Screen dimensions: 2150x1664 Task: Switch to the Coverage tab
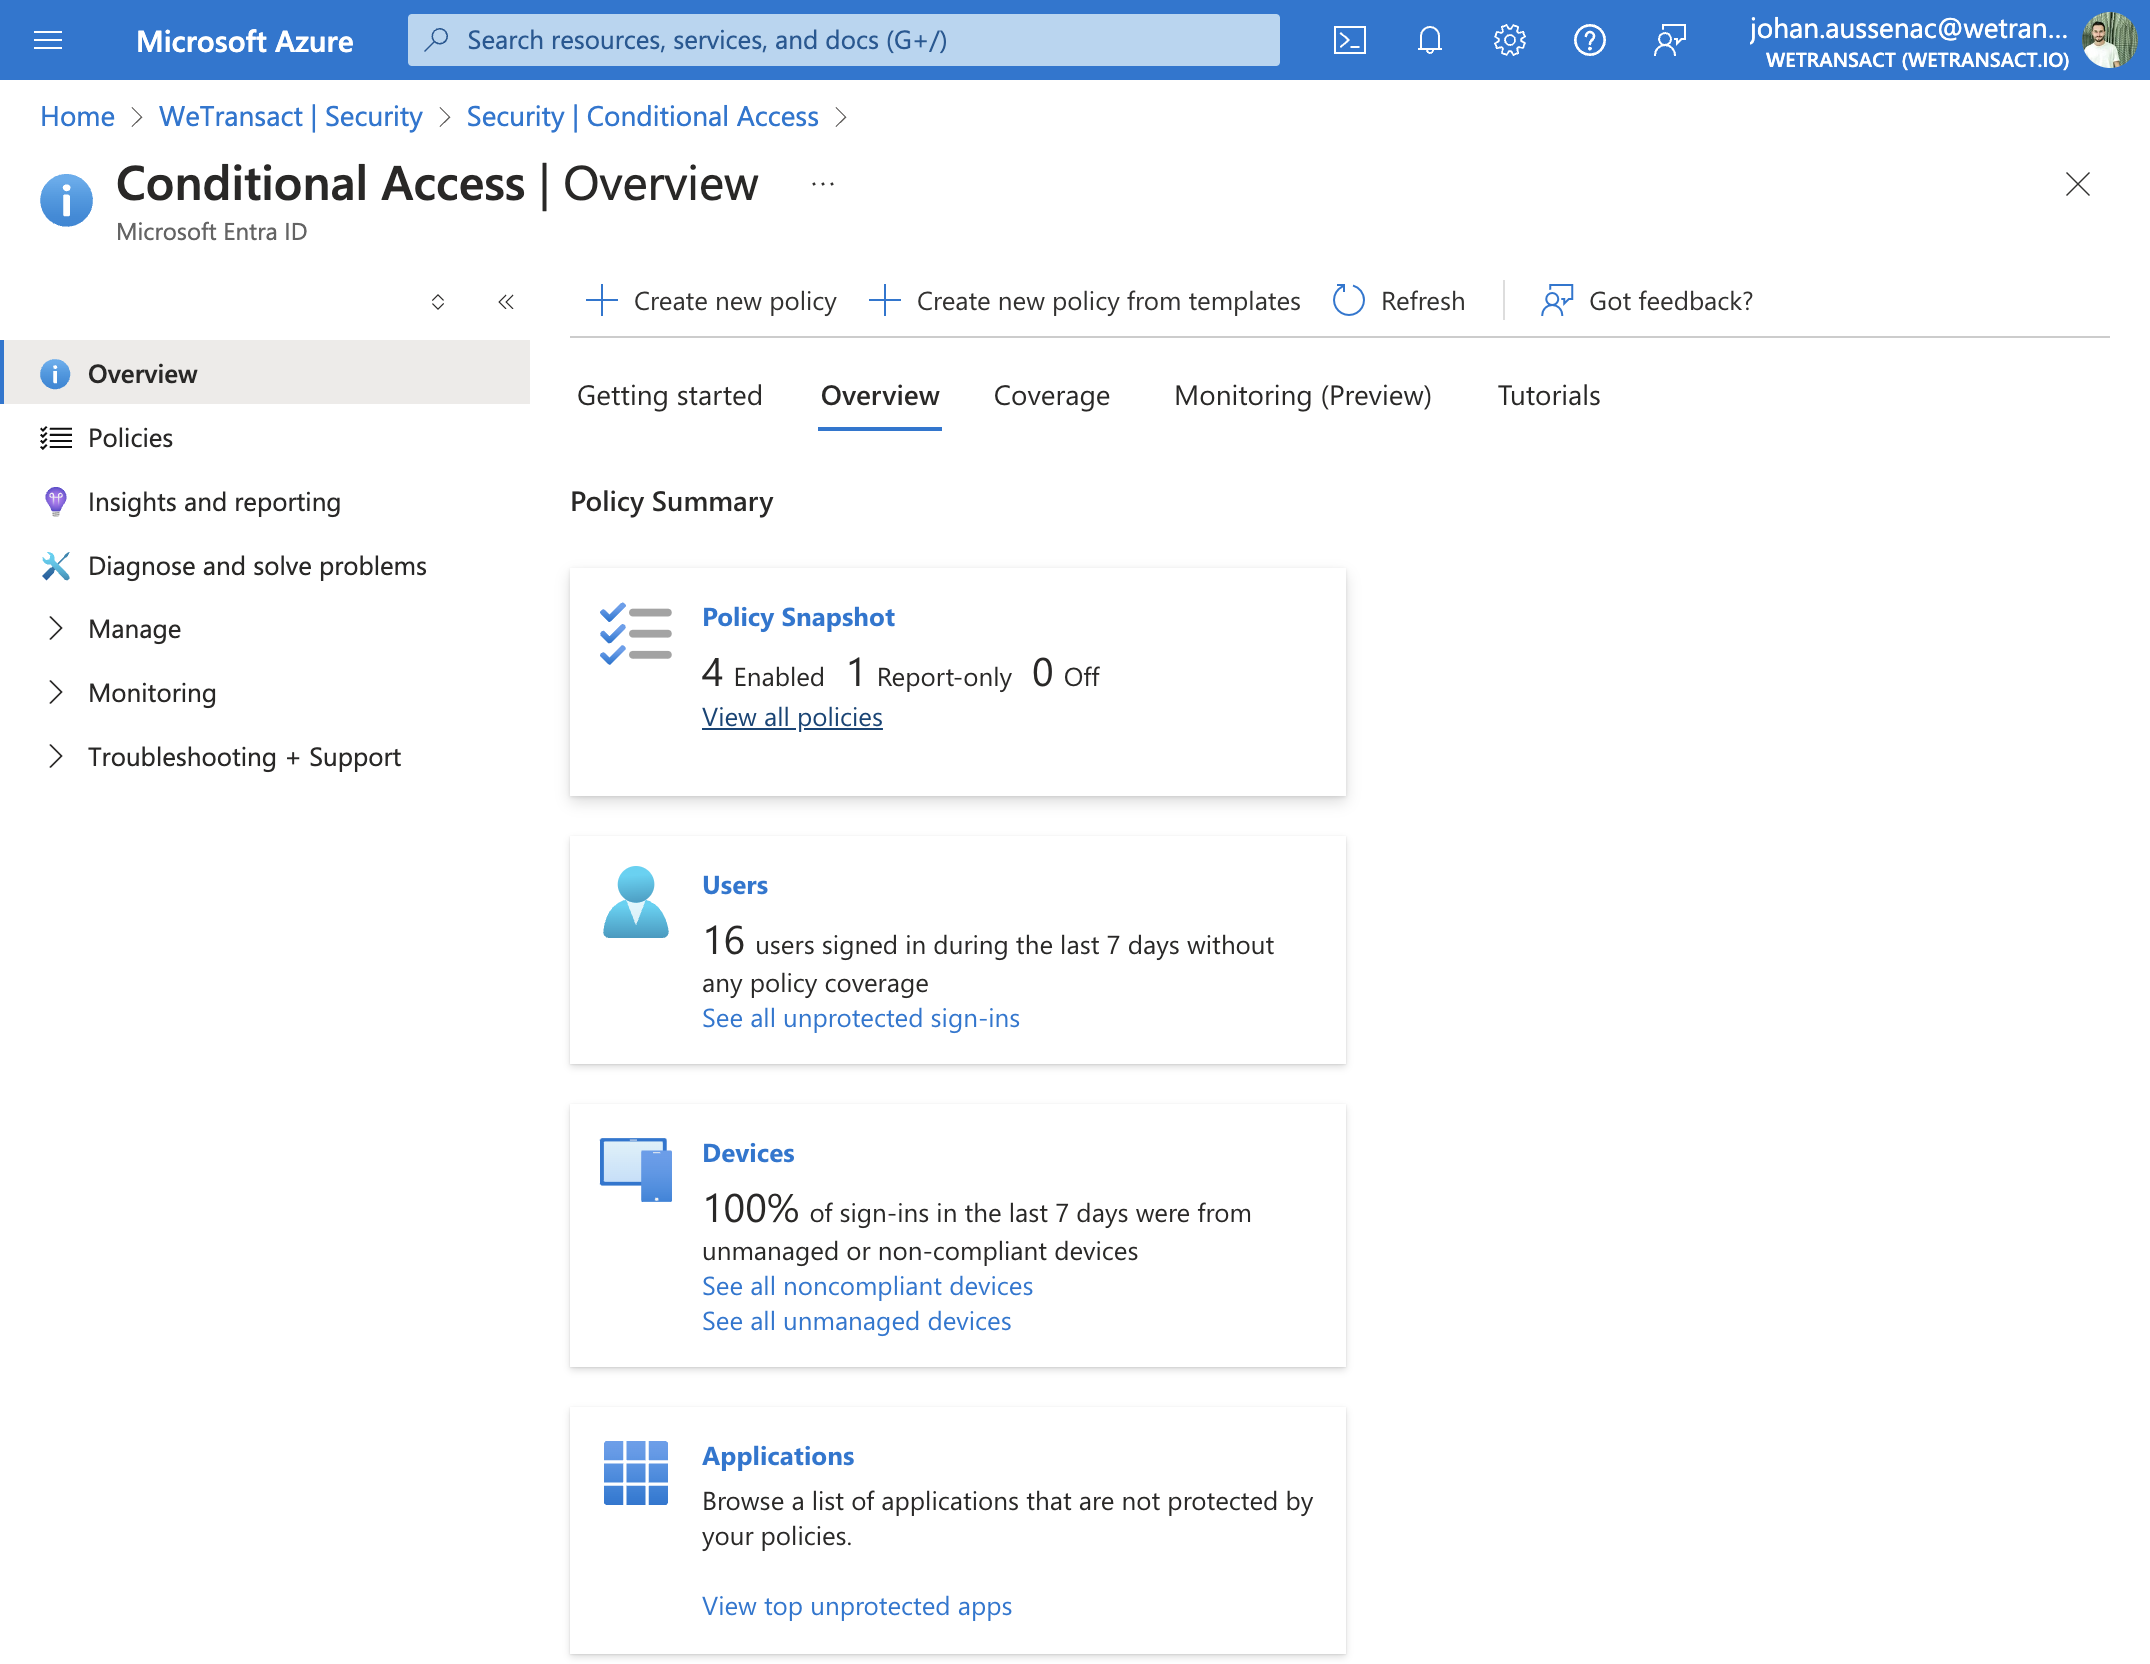click(1052, 396)
